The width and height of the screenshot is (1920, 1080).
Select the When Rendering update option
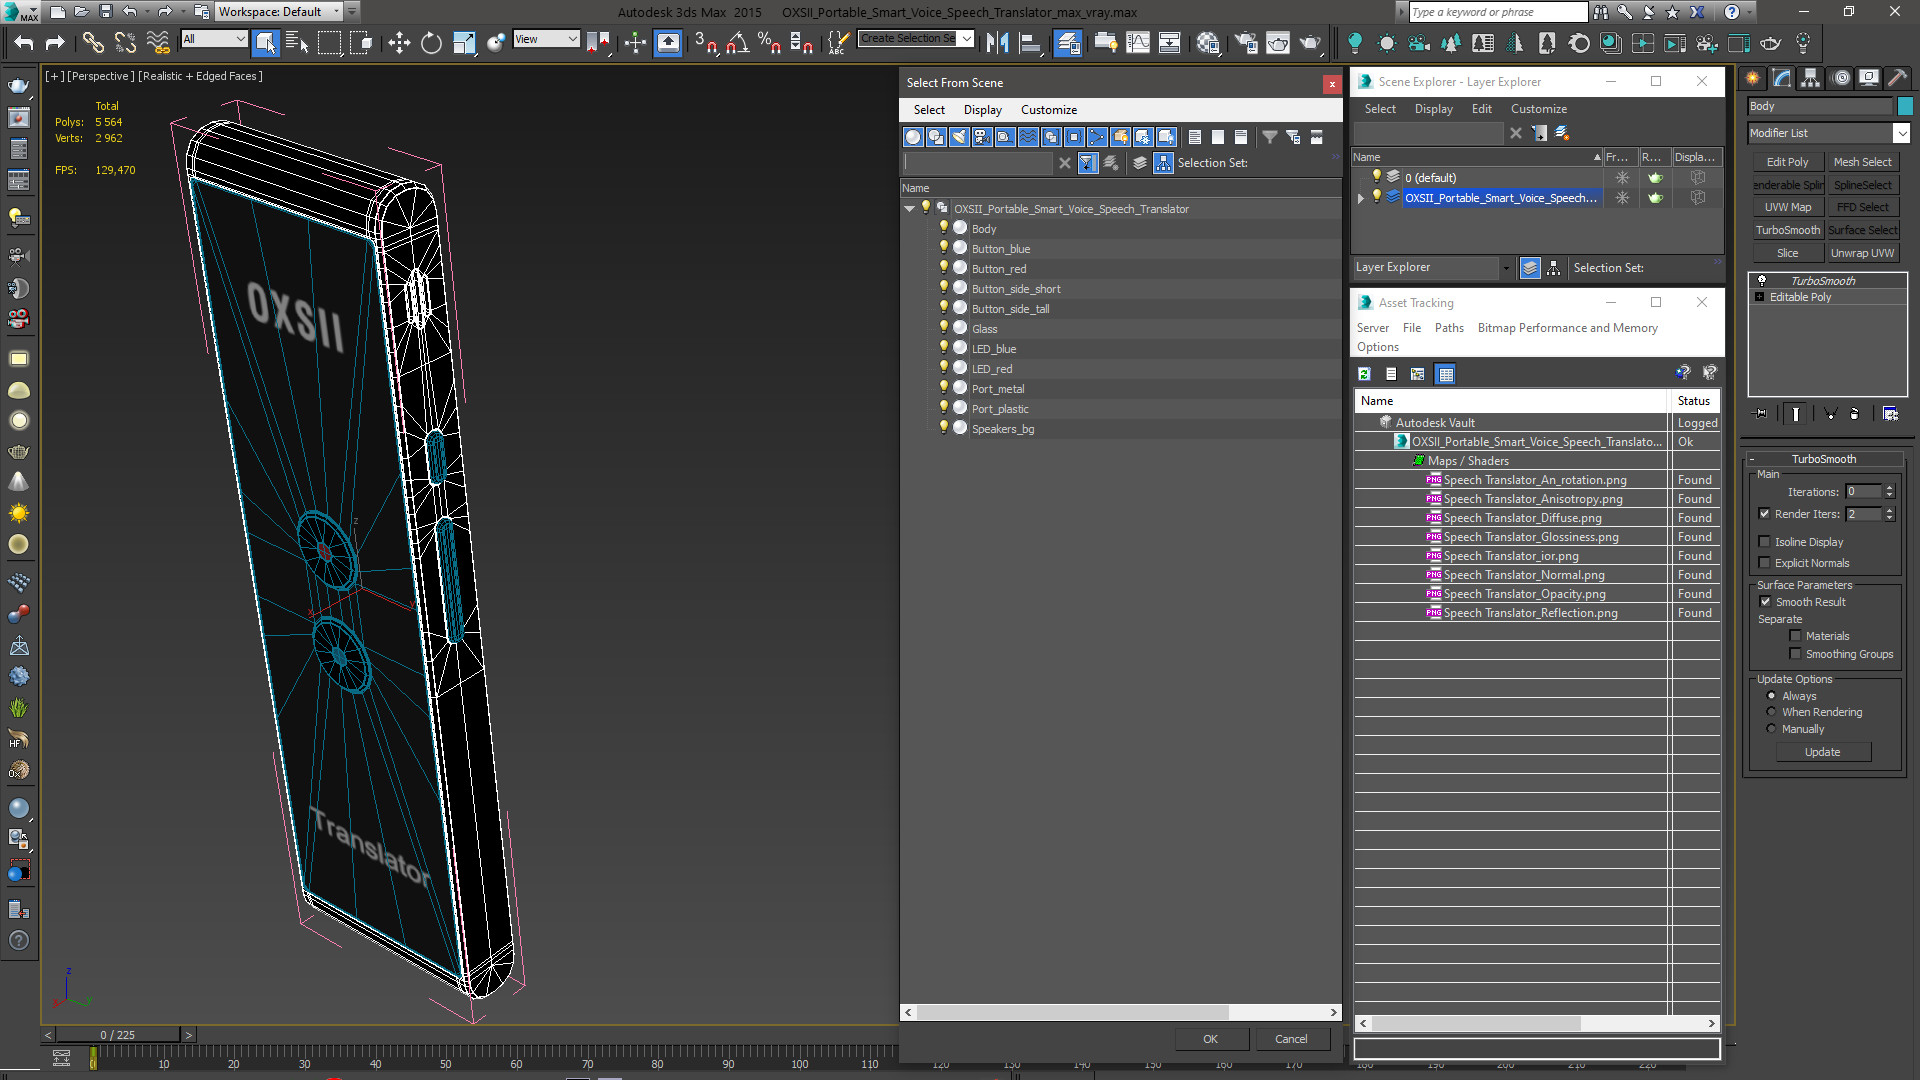pos(1771,711)
